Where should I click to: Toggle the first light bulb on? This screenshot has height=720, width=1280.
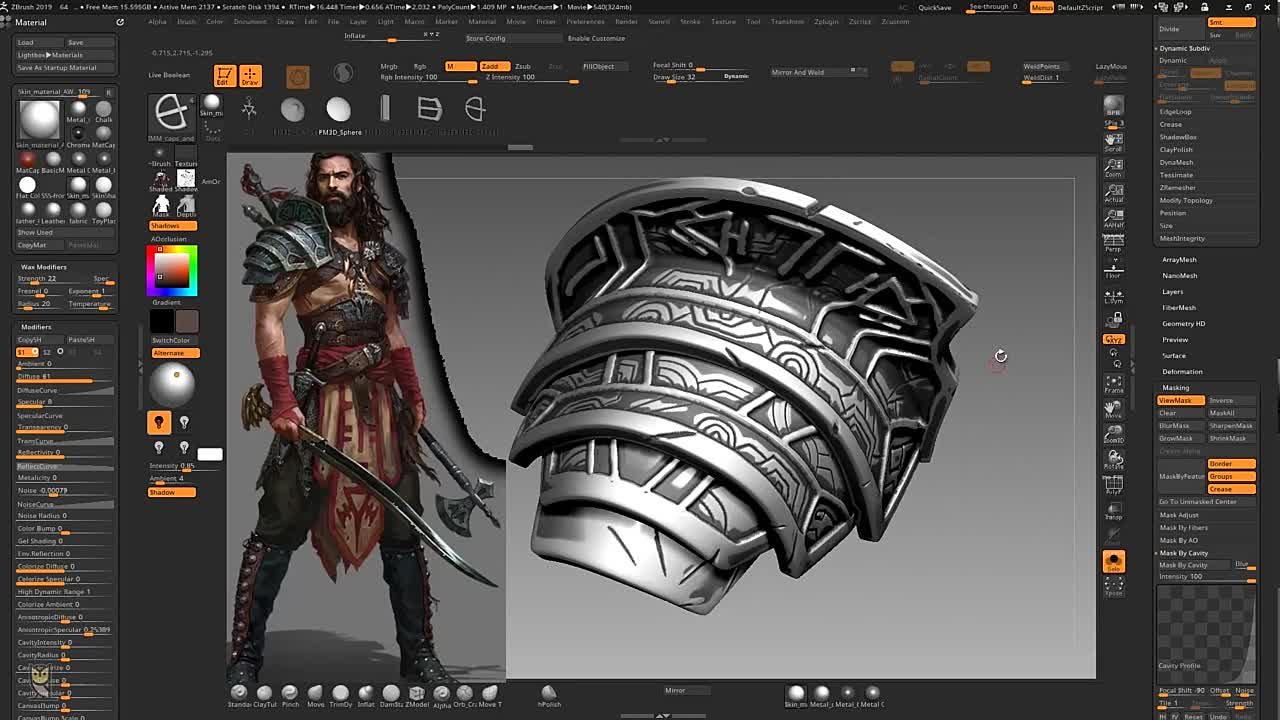158,422
